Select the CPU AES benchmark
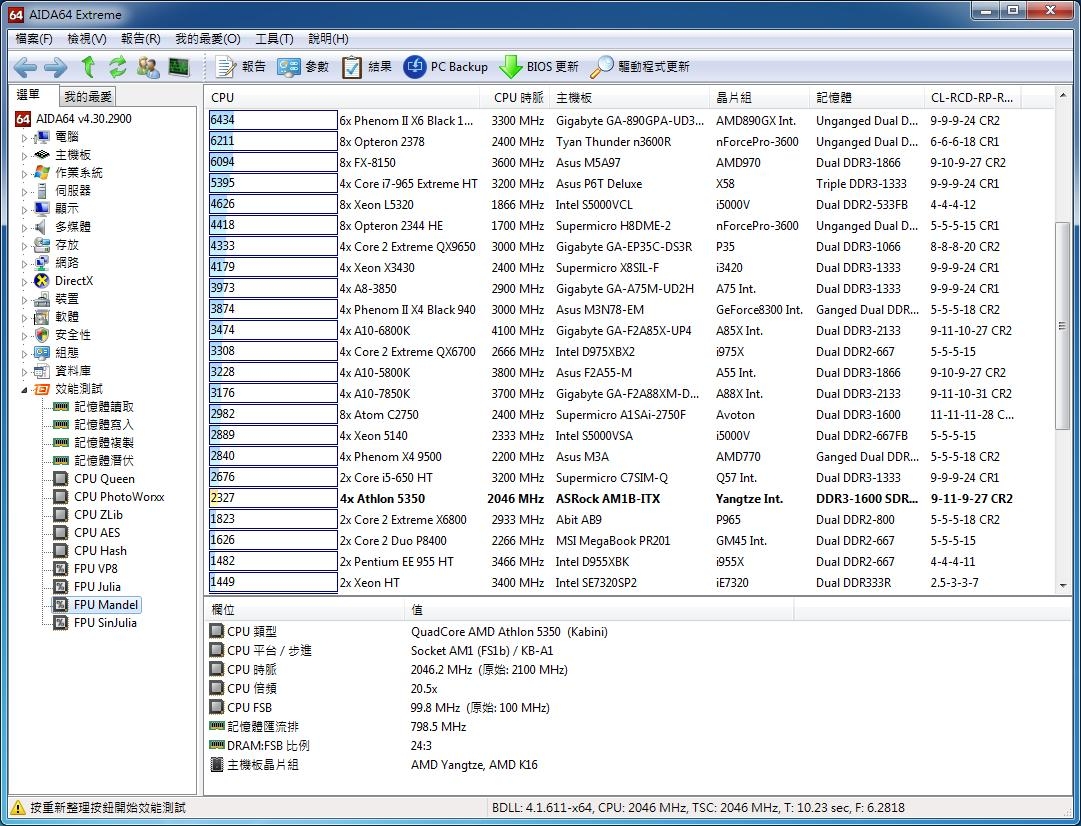The image size is (1081, 826). click(97, 532)
